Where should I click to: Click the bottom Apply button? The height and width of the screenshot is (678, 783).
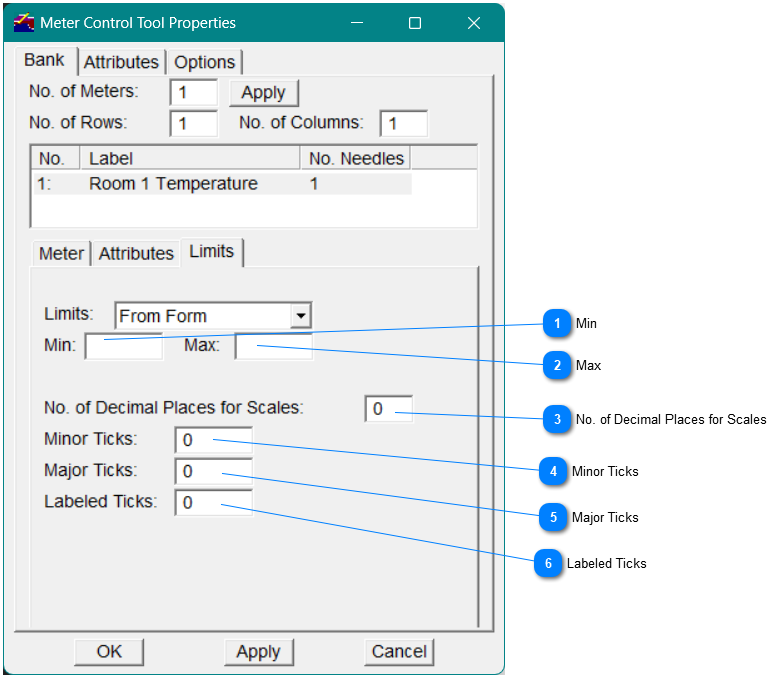tap(259, 652)
